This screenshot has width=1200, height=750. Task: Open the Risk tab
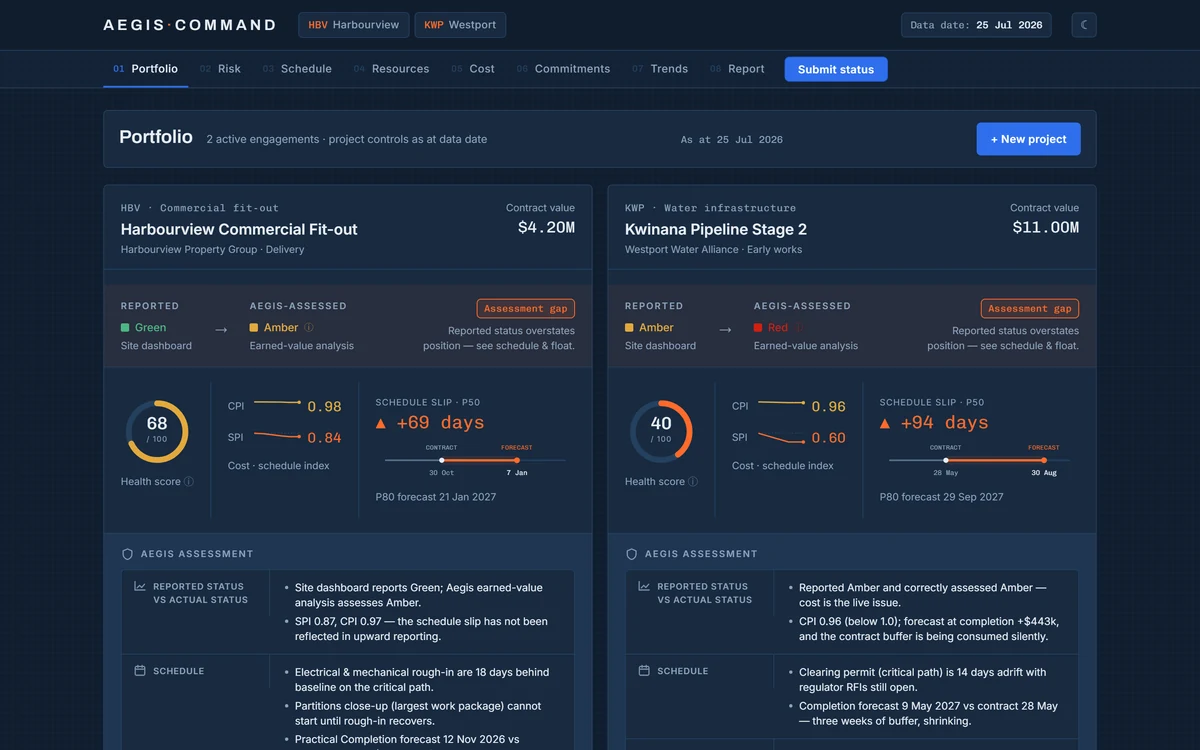click(x=220, y=69)
